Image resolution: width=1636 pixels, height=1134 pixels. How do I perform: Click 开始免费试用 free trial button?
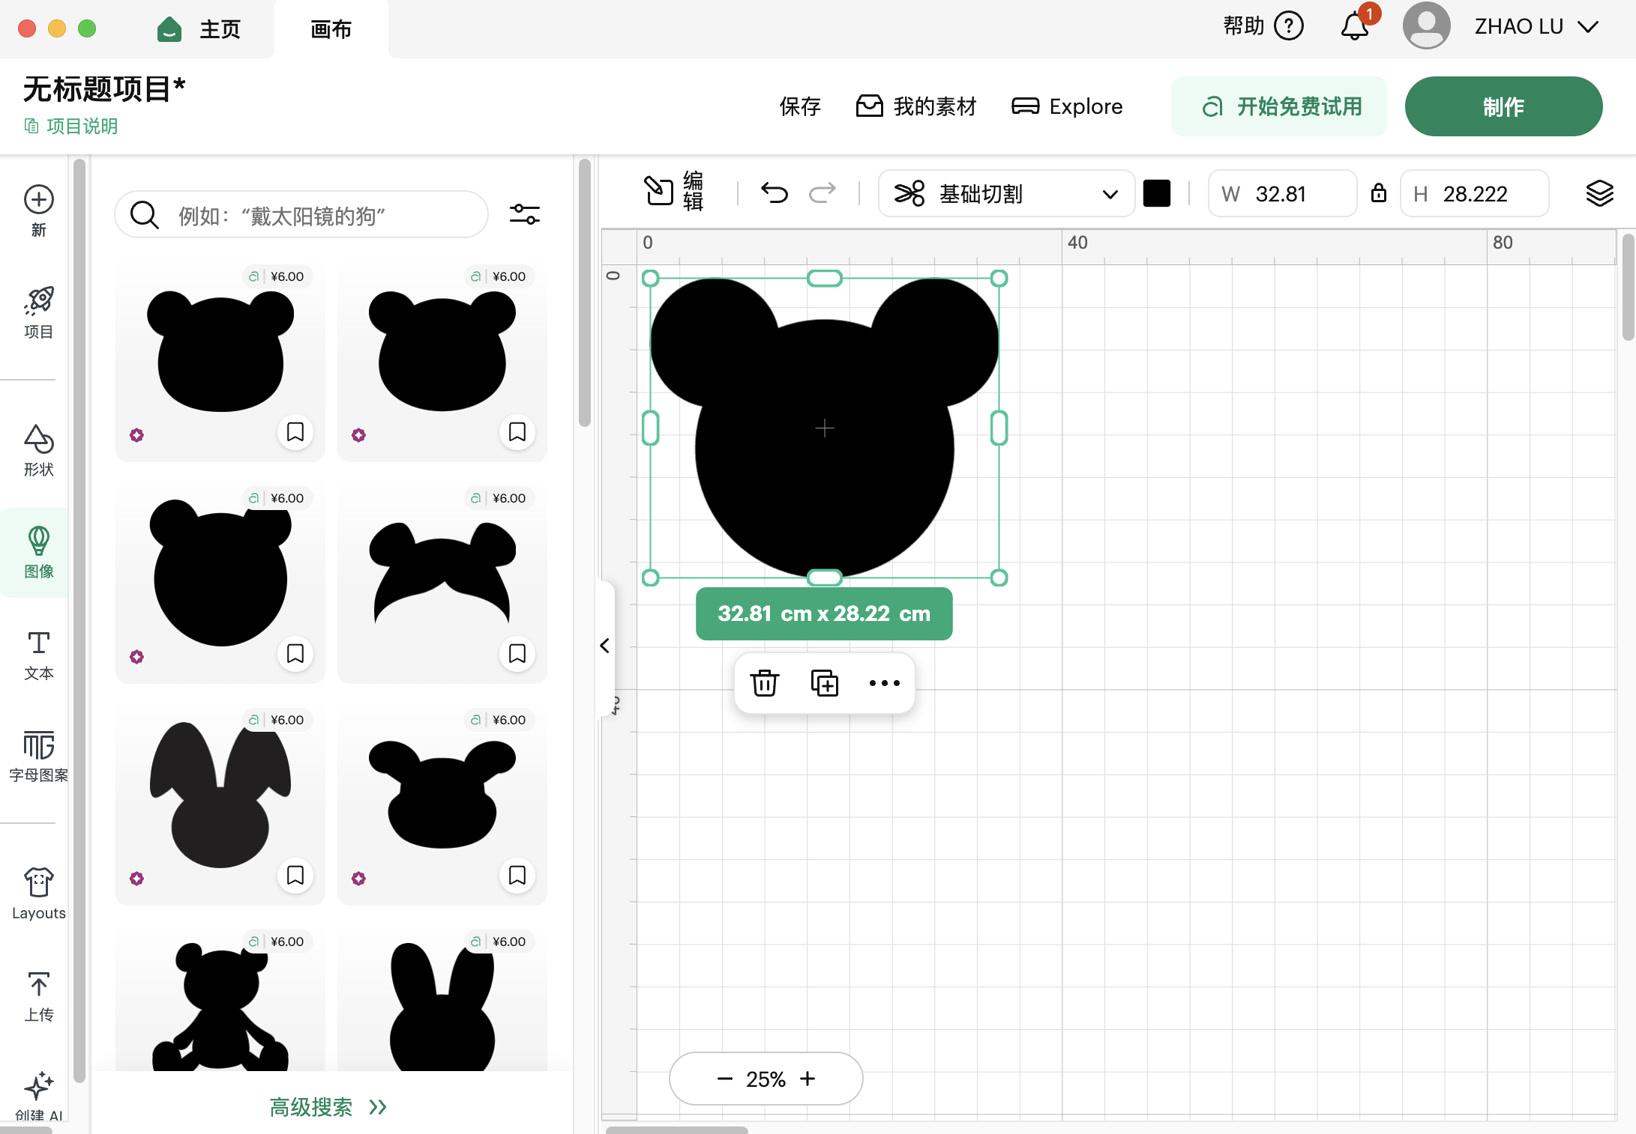(x=1279, y=106)
